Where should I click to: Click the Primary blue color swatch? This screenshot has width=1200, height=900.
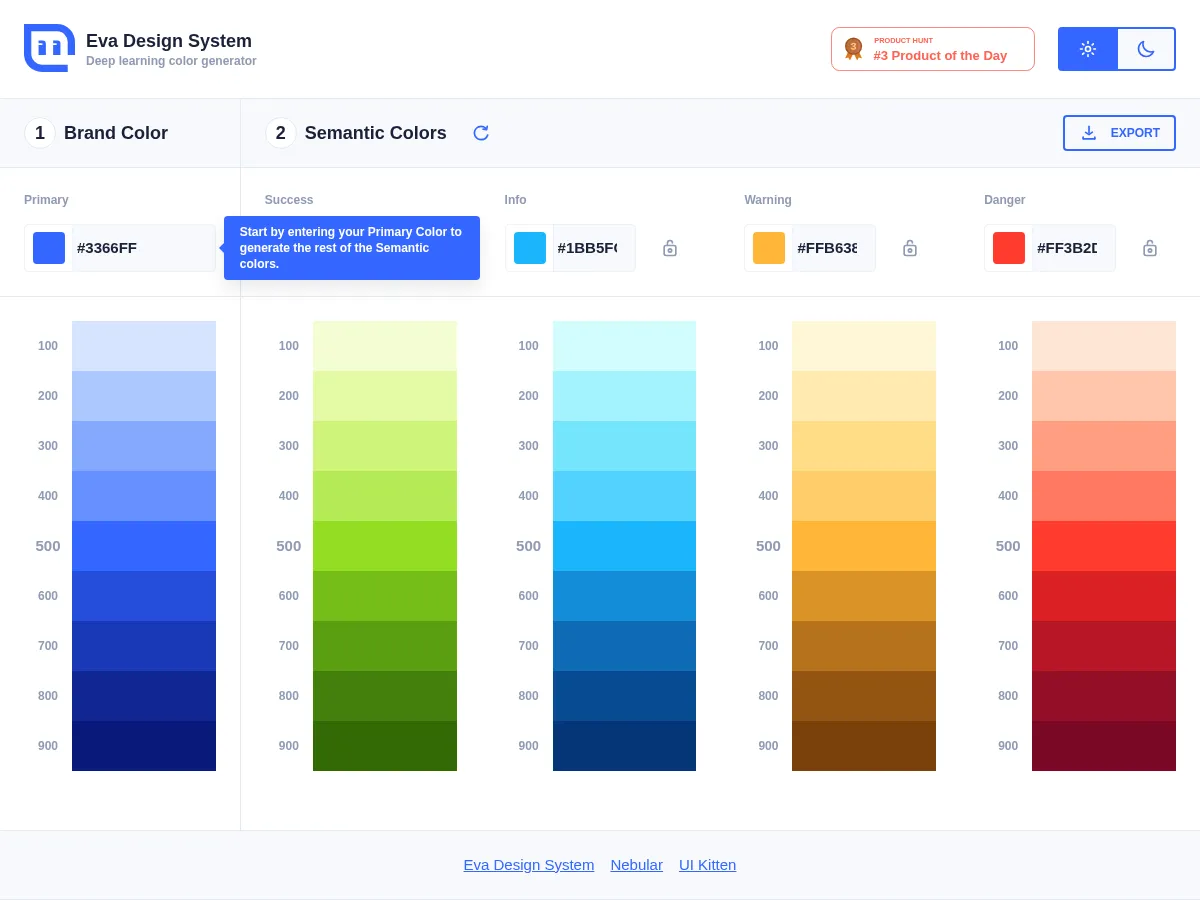pos(48,248)
